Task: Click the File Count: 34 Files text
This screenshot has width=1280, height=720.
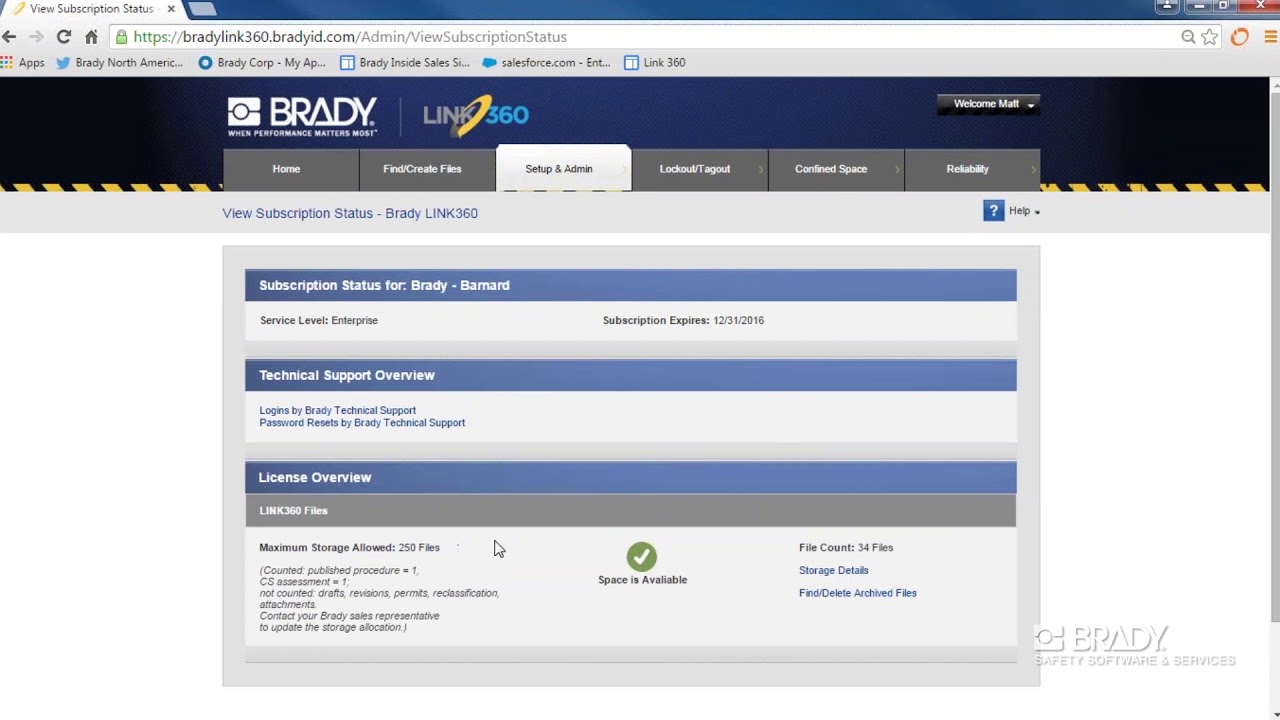Action: 846,547
